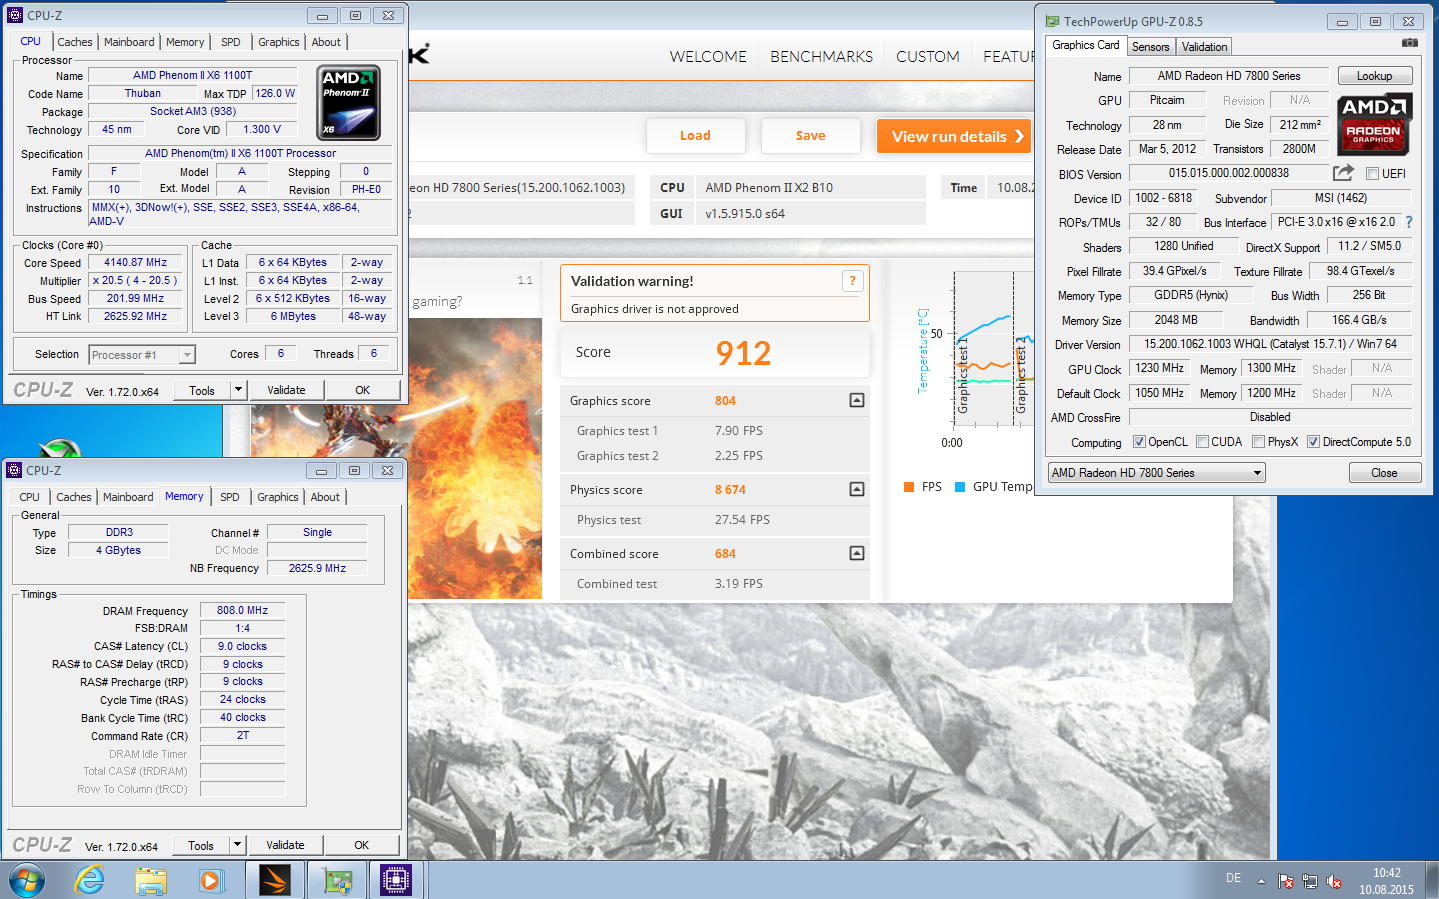Screen dimensions: 1439x899
Task: Open the Processor #1 selection dropdown
Action: point(187,355)
